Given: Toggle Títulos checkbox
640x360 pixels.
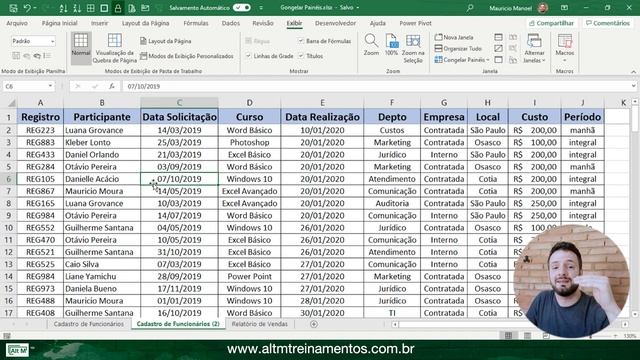Looking at the screenshot, I should tap(301, 56).
